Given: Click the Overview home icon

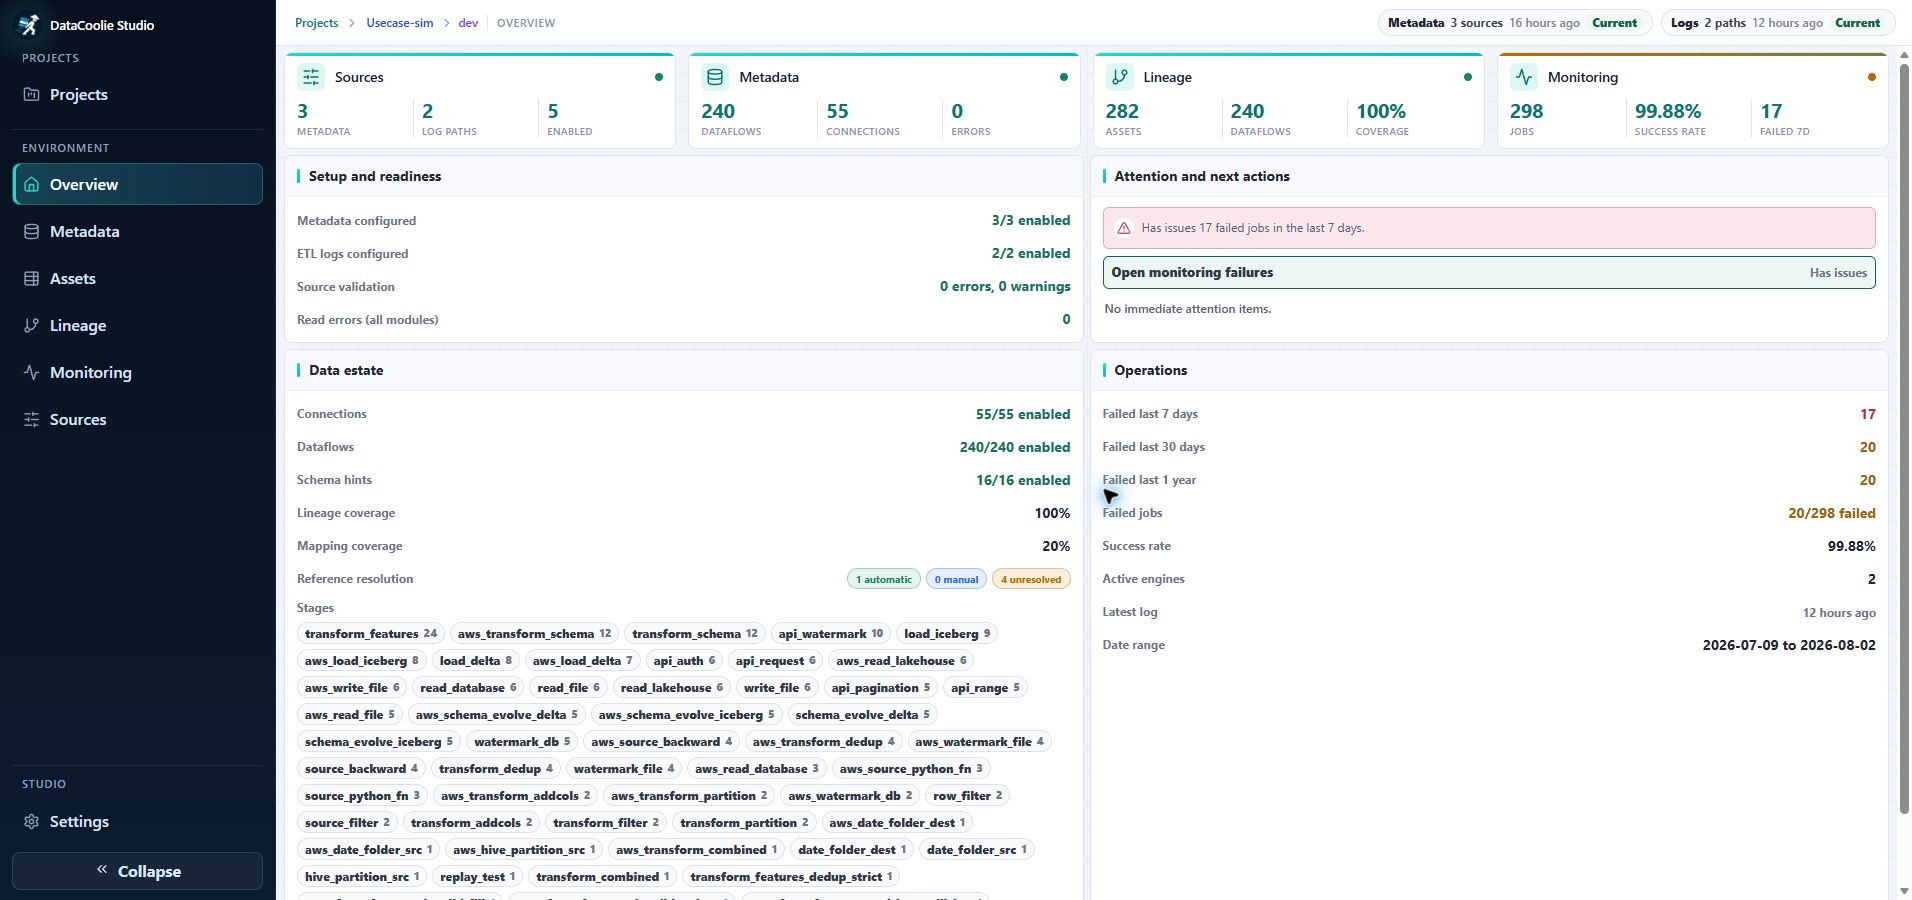Looking at the screenshot, I should [x=31, y=185].
